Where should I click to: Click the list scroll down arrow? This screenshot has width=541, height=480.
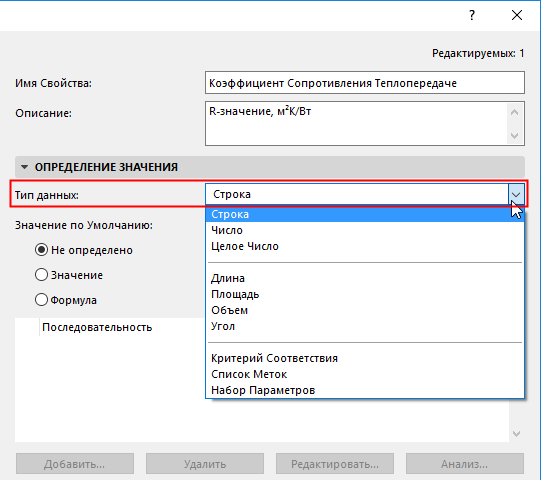click(517, 434)
